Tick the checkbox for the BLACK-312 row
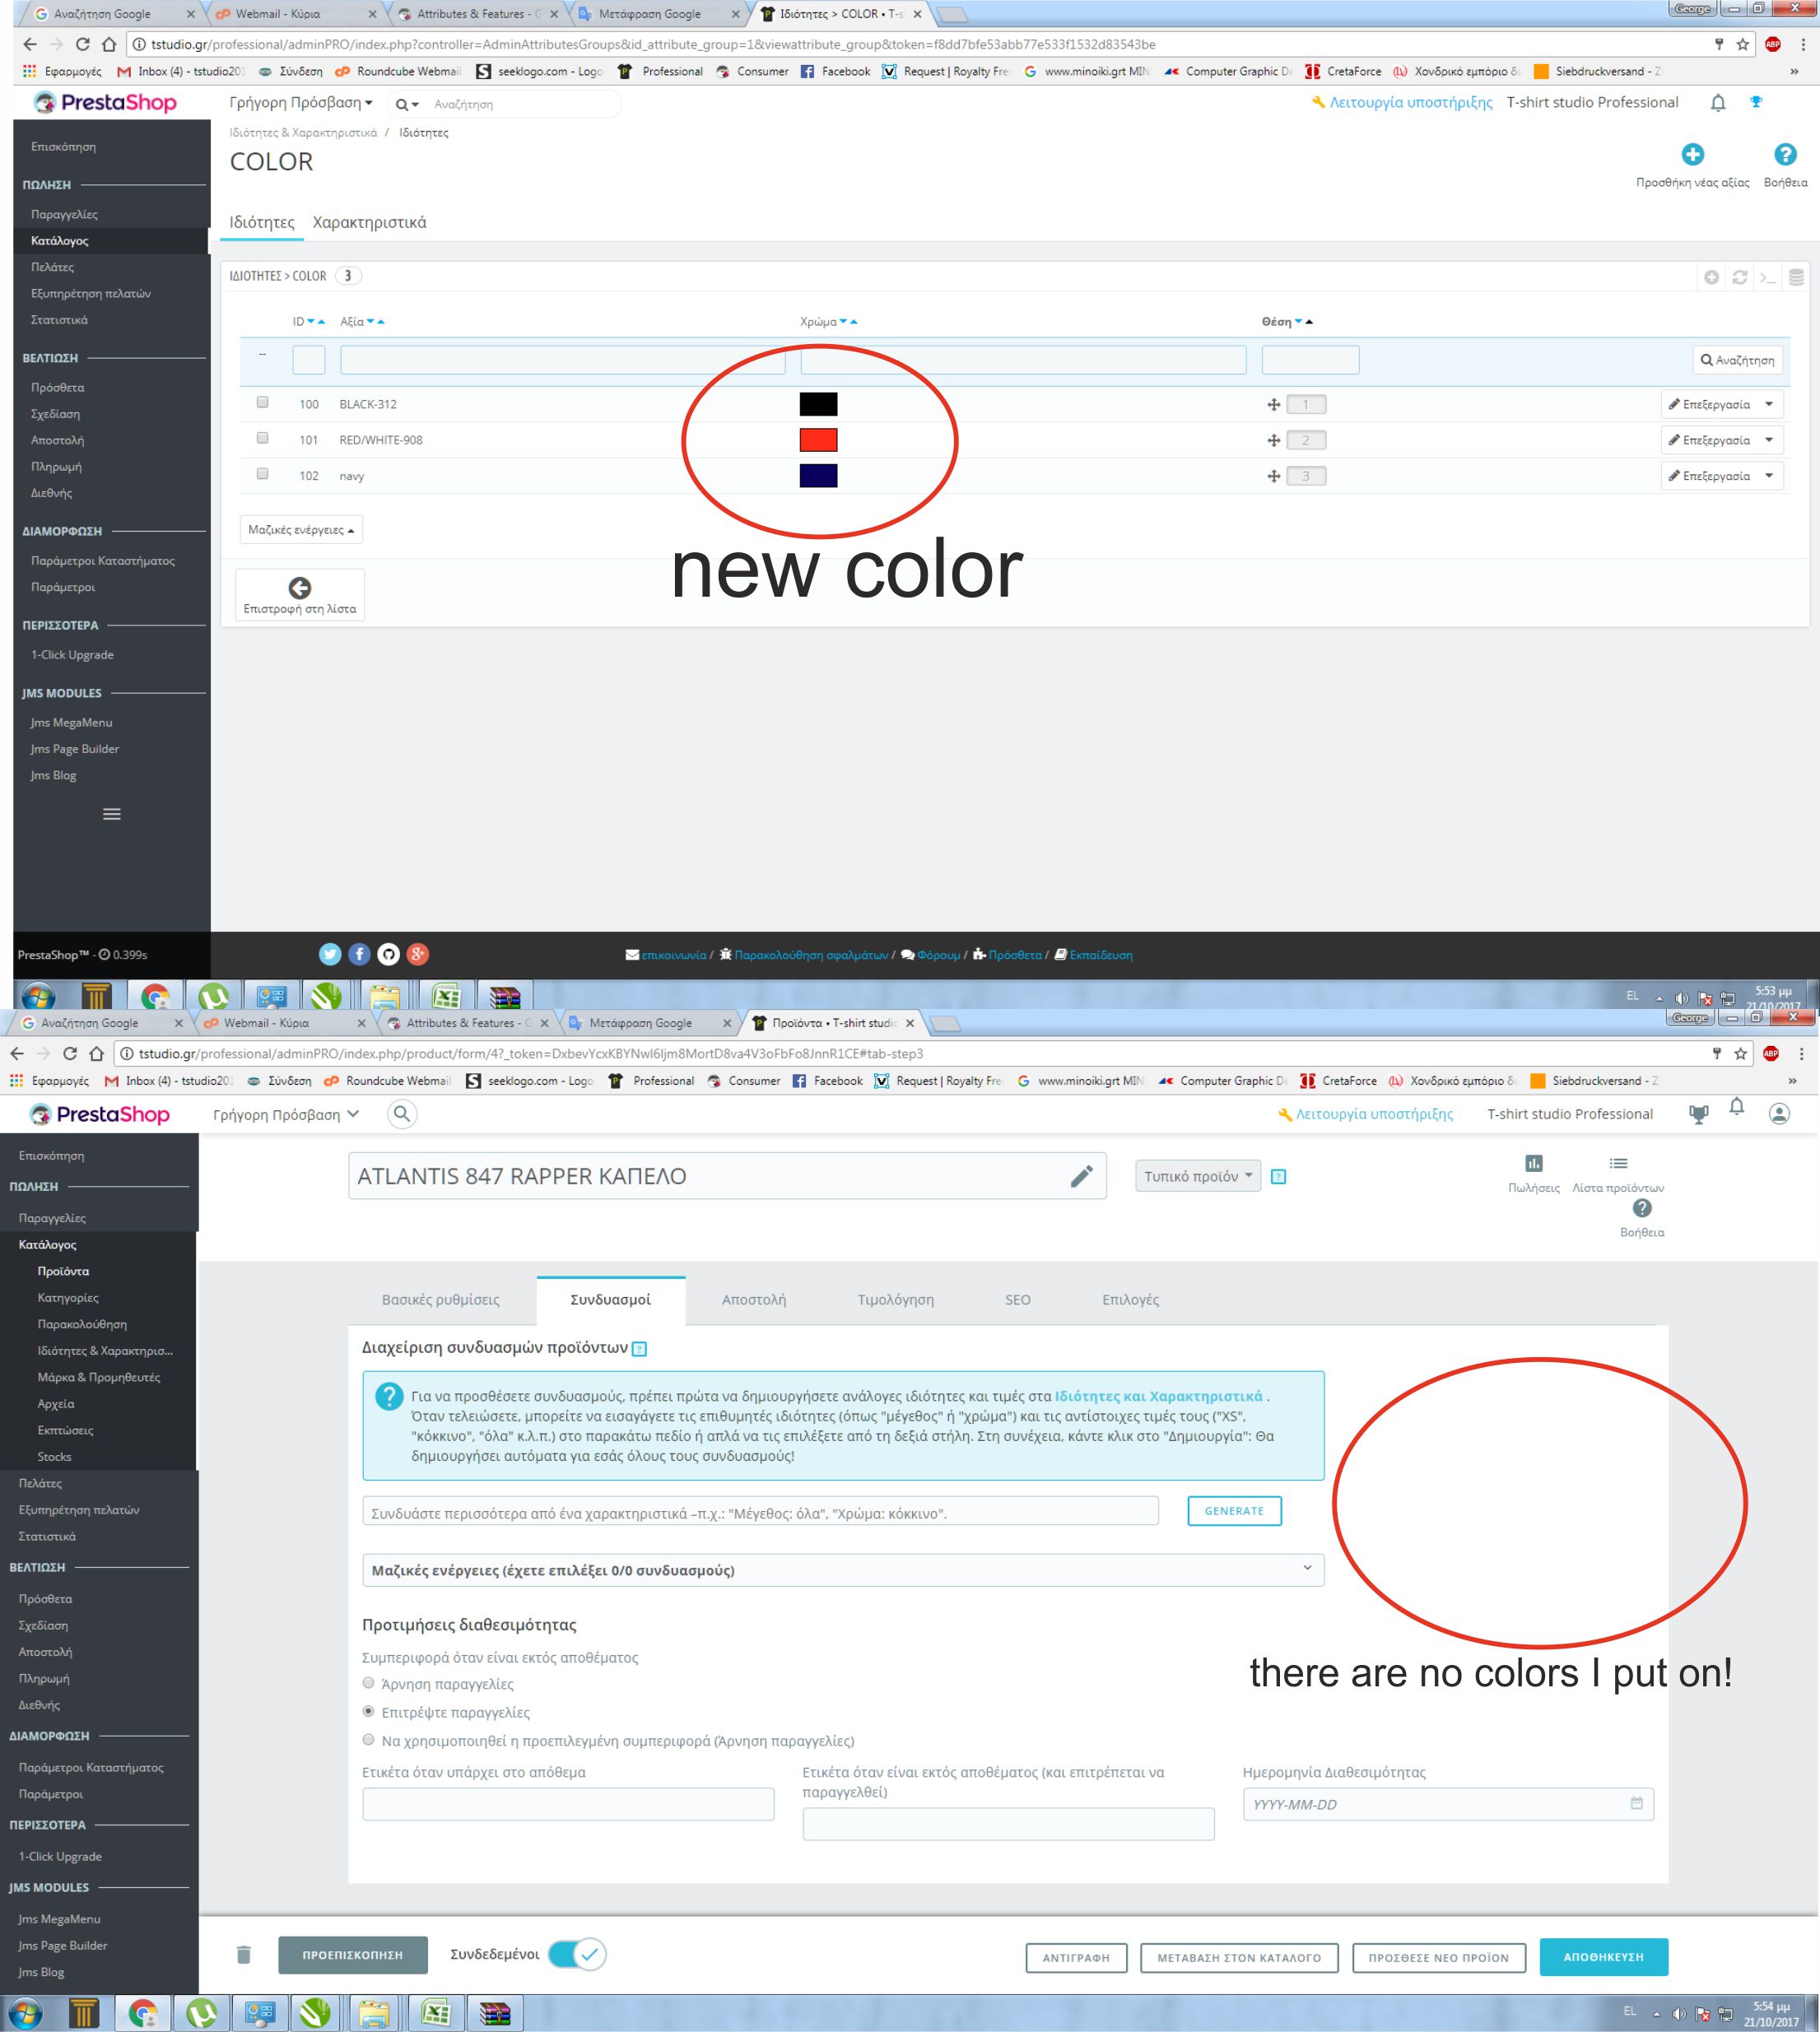Screen dimensions: 1820x2032 262,402
